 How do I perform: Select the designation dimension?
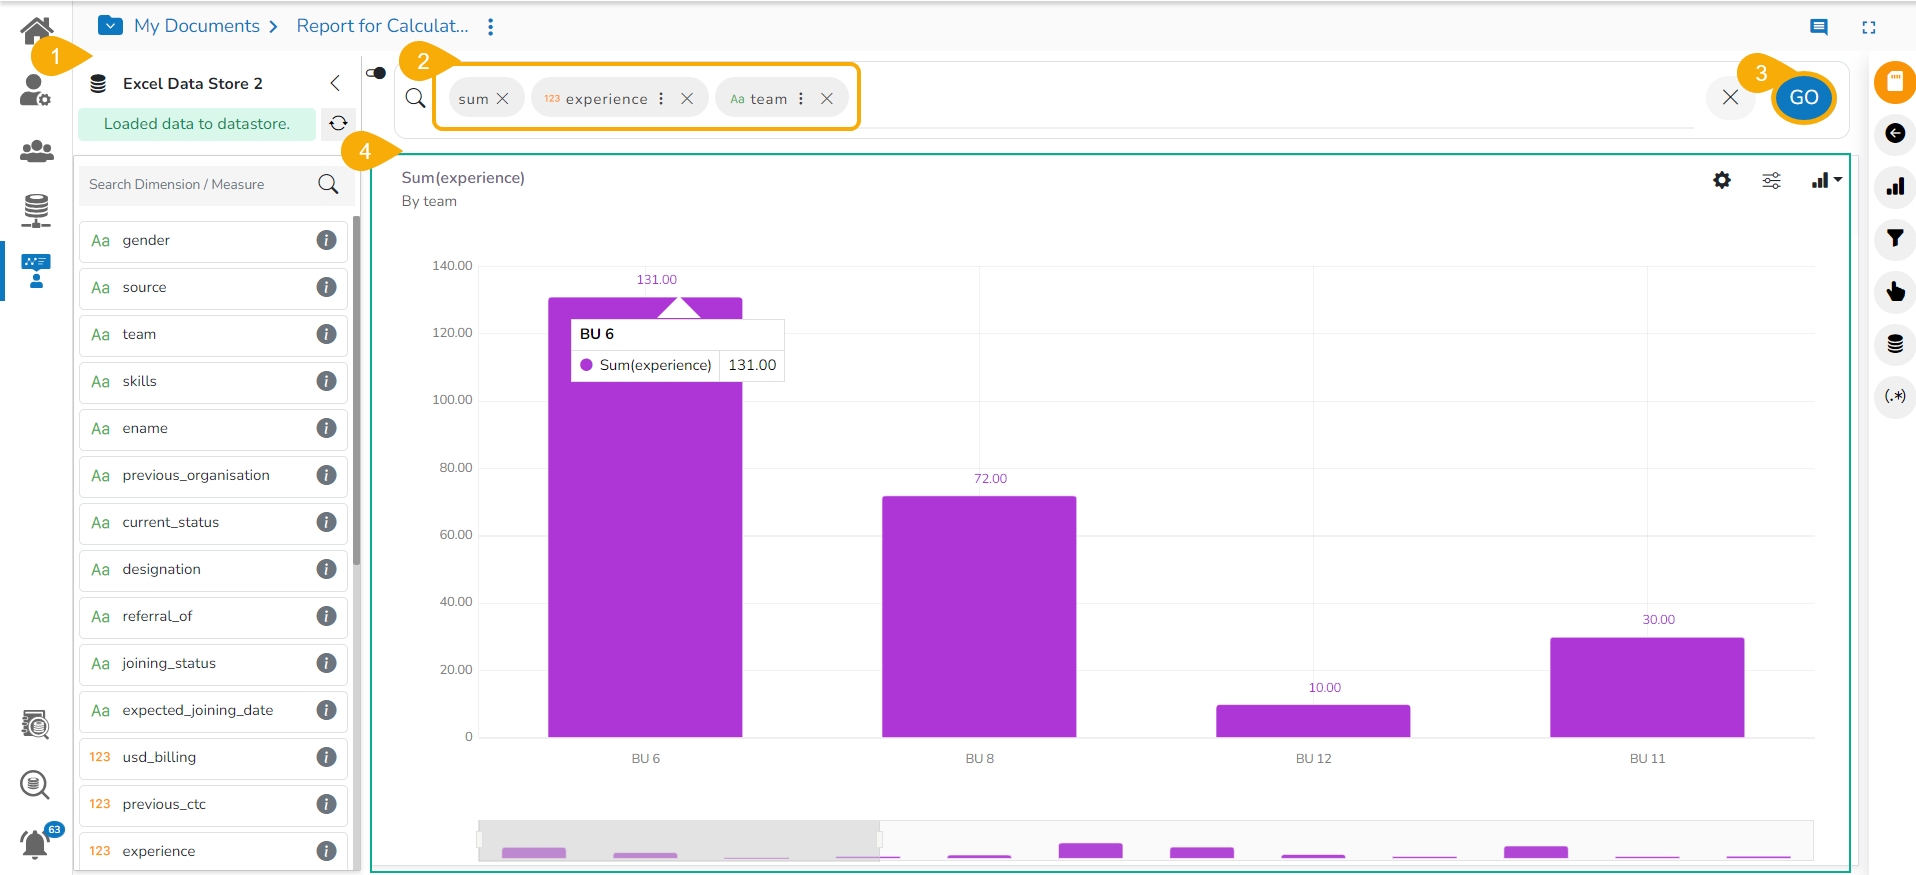162,569
